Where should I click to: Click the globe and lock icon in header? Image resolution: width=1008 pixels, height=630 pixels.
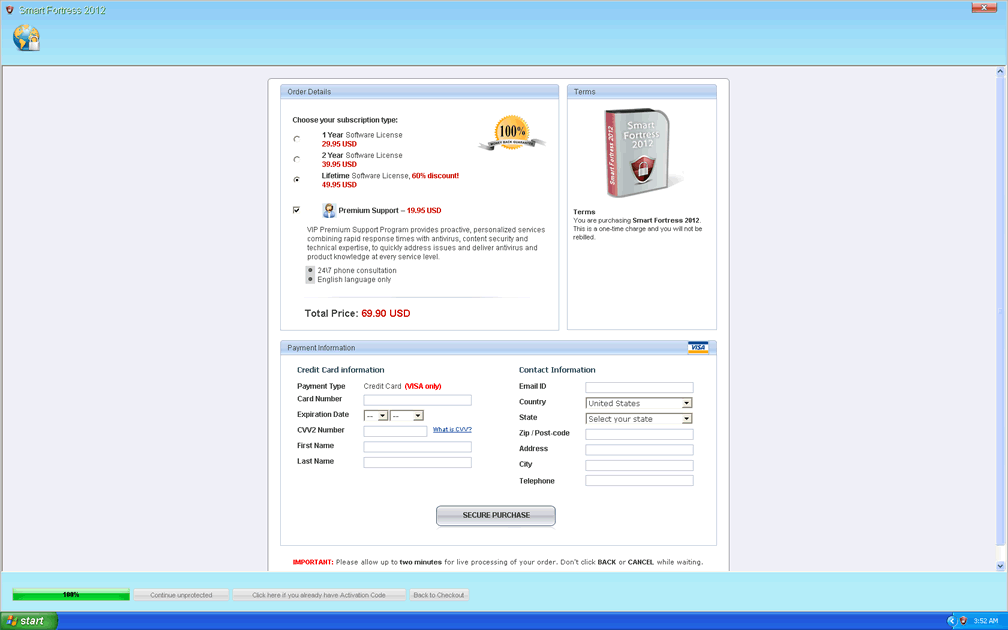point(27,38)
